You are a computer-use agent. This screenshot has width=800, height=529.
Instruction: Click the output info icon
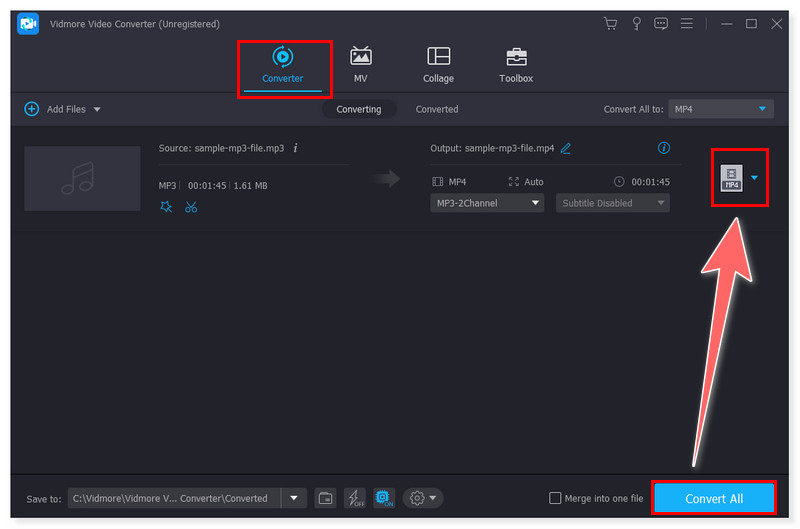[663, 148]
